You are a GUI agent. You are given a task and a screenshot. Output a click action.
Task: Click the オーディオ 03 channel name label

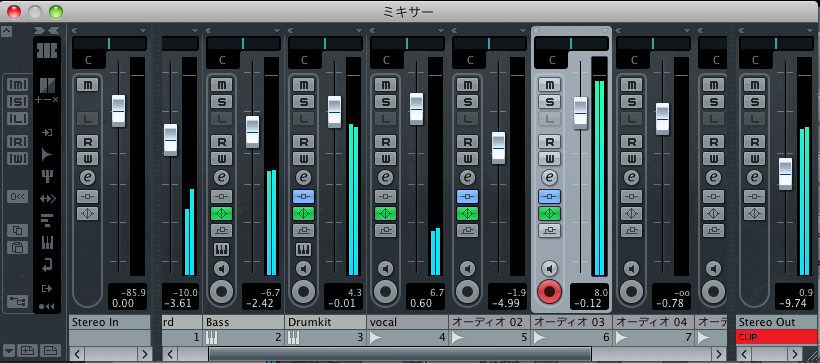point(571,322)
